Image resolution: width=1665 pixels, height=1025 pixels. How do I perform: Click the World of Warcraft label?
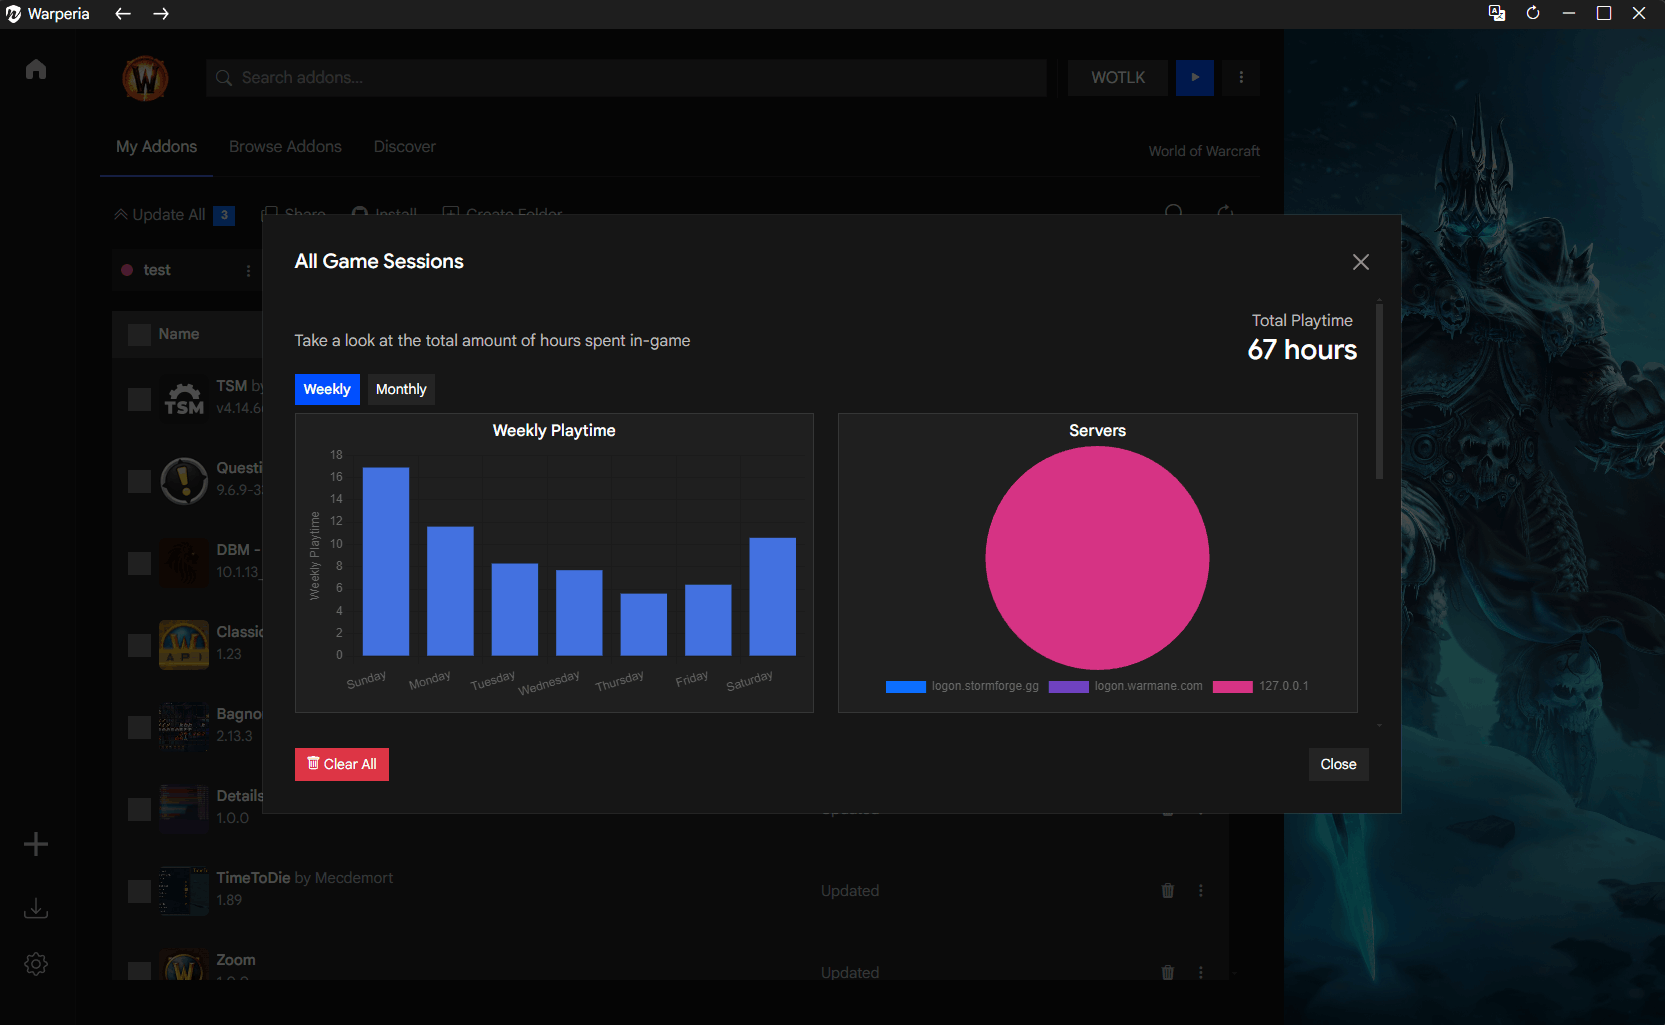[x=1204, y=151]
